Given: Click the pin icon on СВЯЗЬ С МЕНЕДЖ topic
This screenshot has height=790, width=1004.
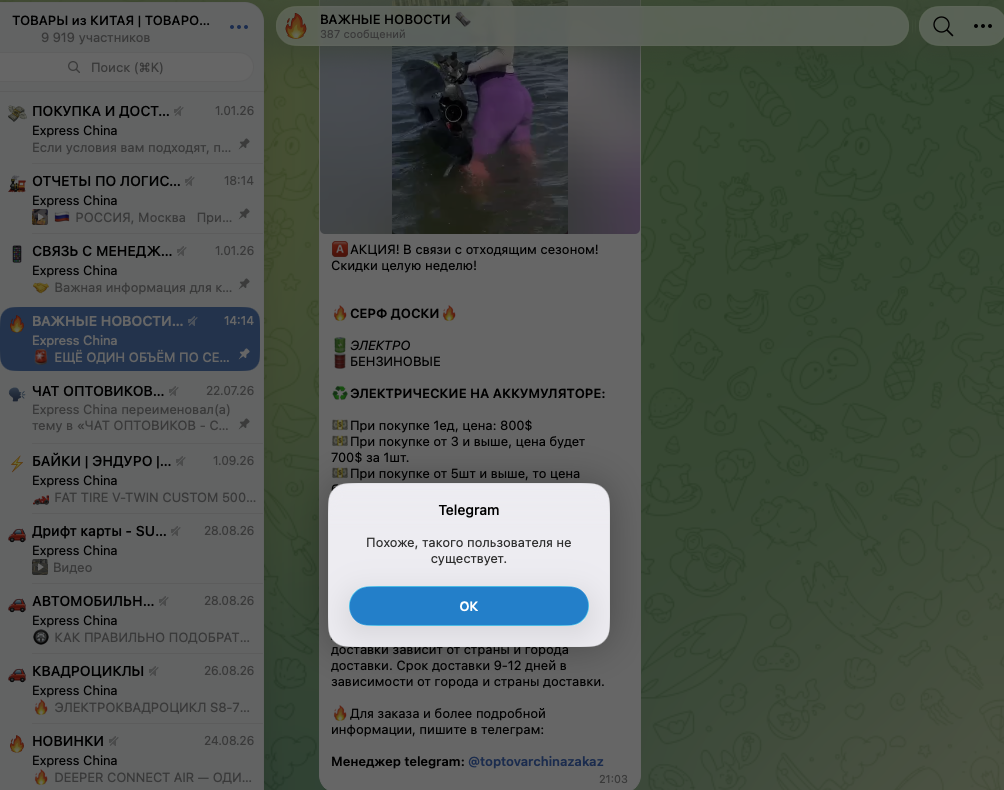Looking at the screenshot, I should pyautogui.click(x=244, y=284).
